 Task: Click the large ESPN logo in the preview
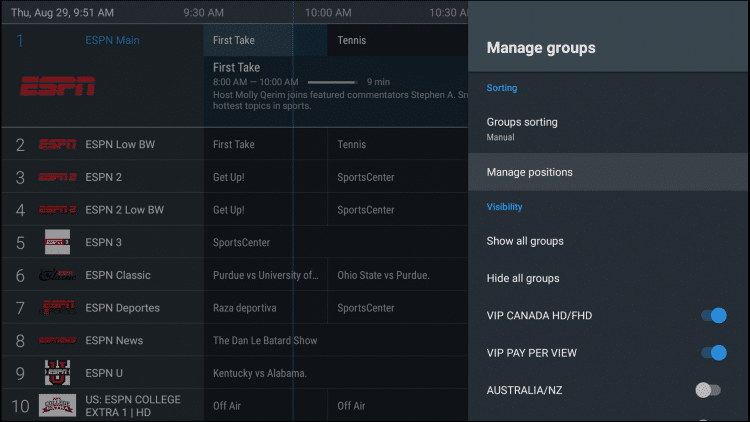(x=58, y=86)
